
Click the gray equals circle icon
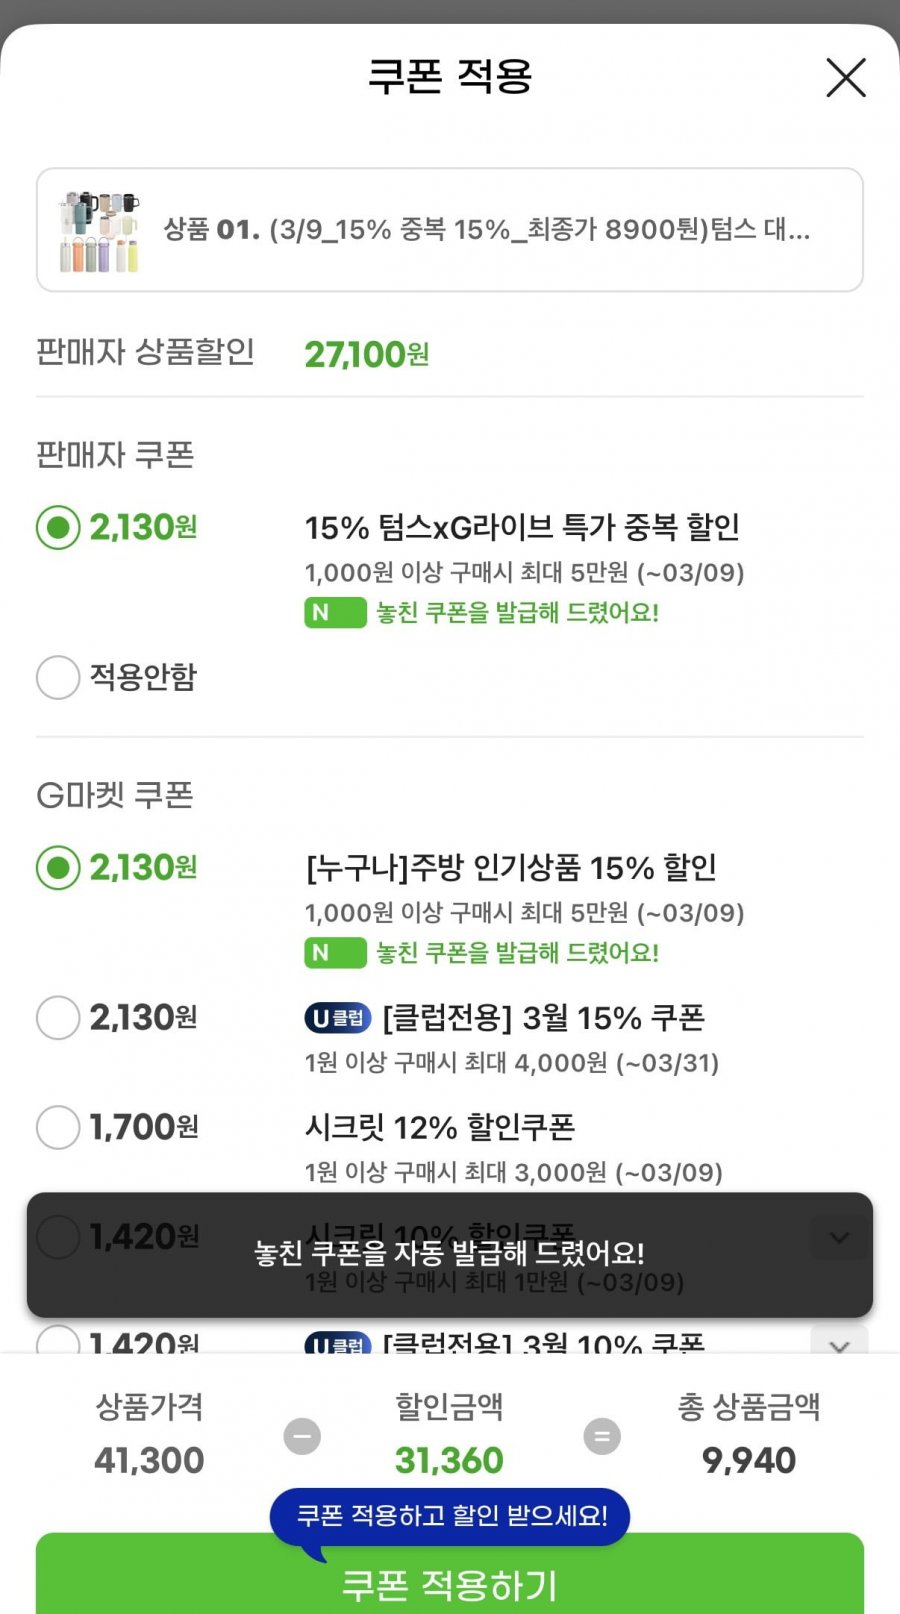coord(602,1436)
